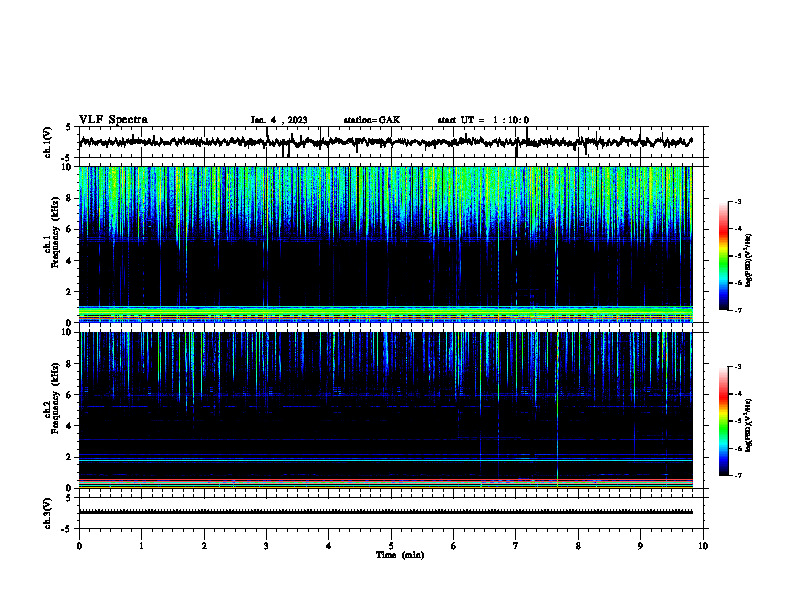Click the ch.2 Frequency (kHz) axis label
Screen dimensions: 792x612
tap(52, 398)
